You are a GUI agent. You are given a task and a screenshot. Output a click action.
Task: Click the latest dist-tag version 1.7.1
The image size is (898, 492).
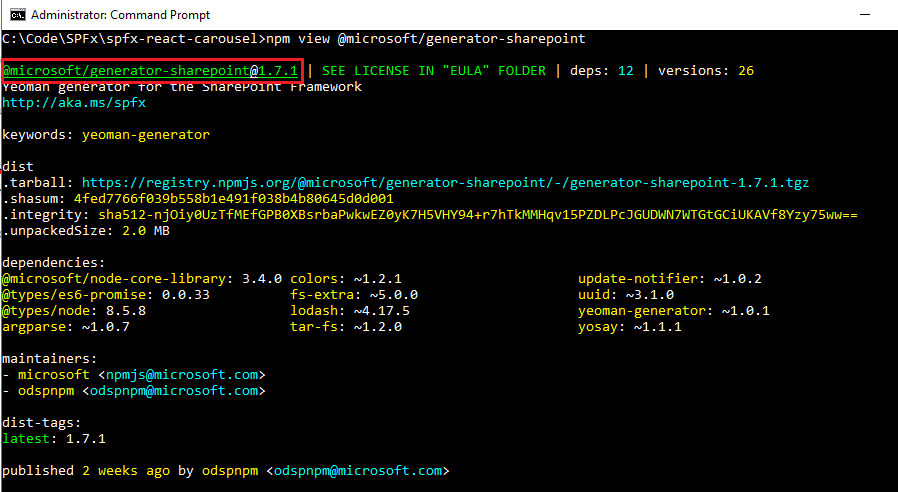[86, 438]
